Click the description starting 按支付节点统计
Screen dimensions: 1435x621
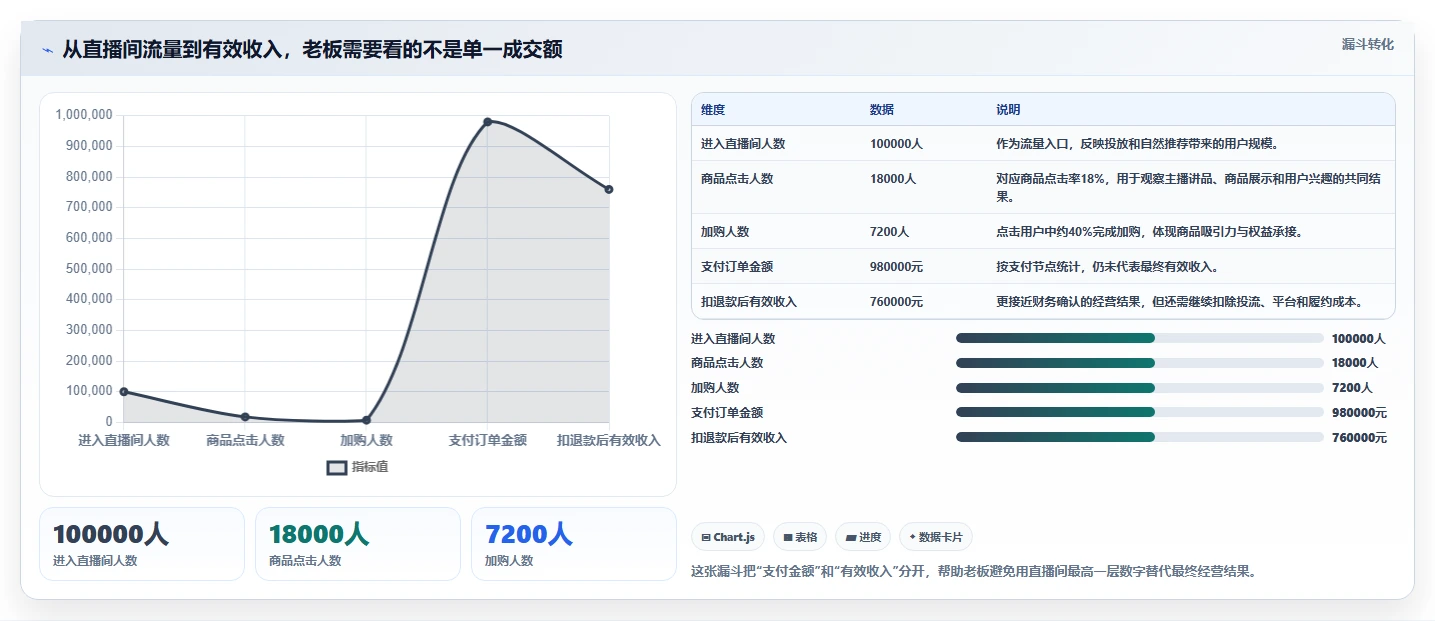[x=1107, y=266]
